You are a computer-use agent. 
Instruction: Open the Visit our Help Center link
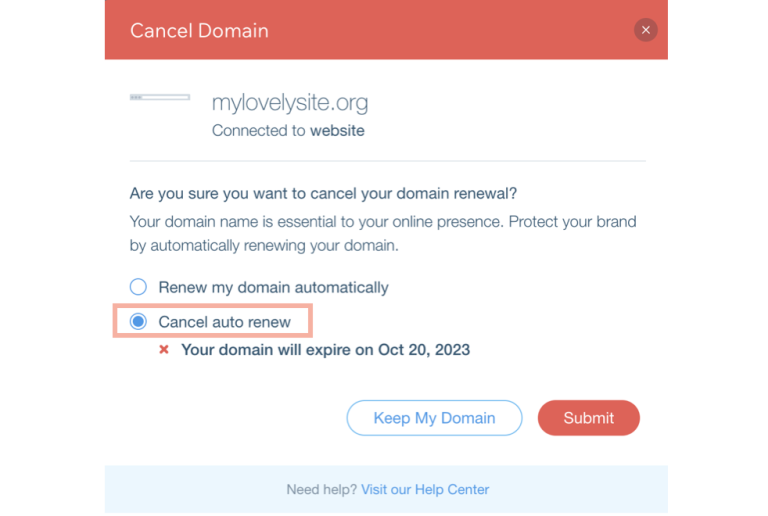click(425, 490)
